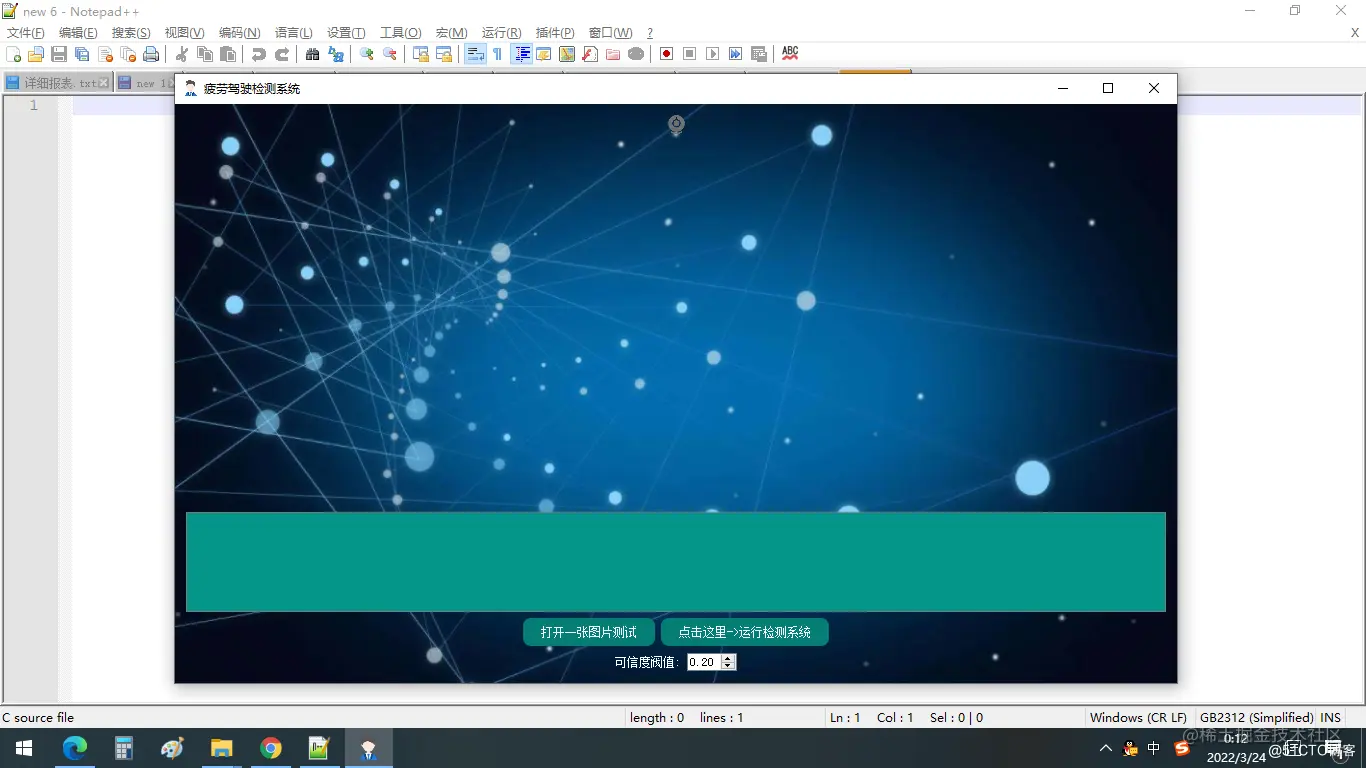1366x768 pixels.
Task: Print the document from toolbar
Action: point(151,54)
